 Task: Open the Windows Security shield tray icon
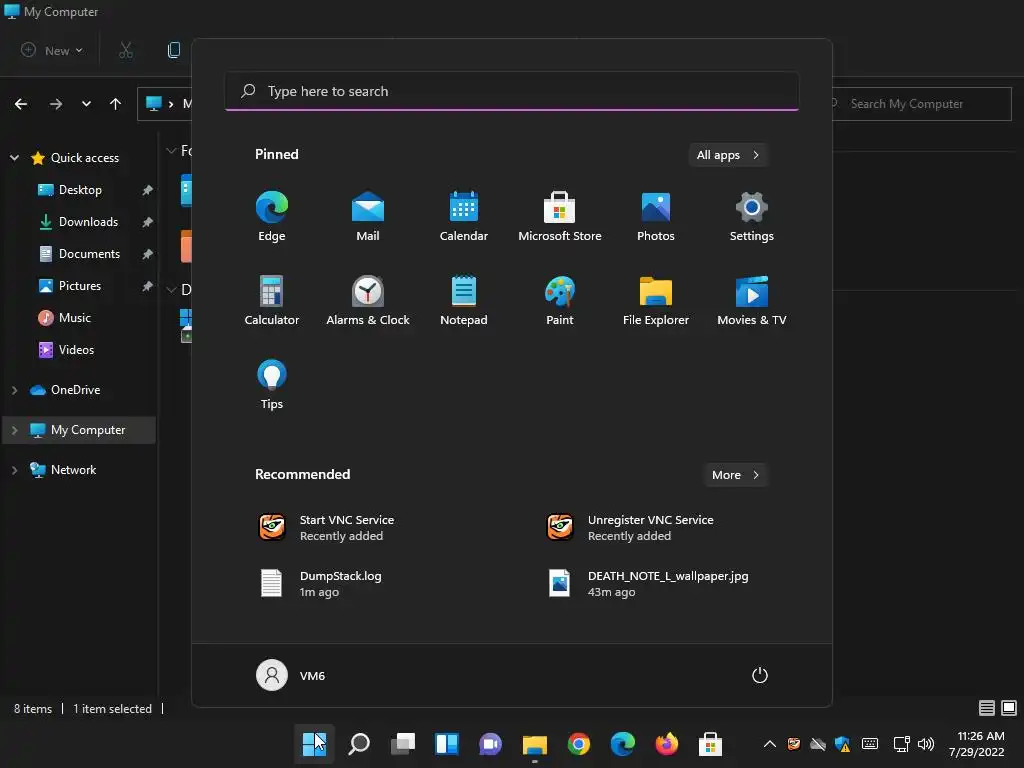842,744
